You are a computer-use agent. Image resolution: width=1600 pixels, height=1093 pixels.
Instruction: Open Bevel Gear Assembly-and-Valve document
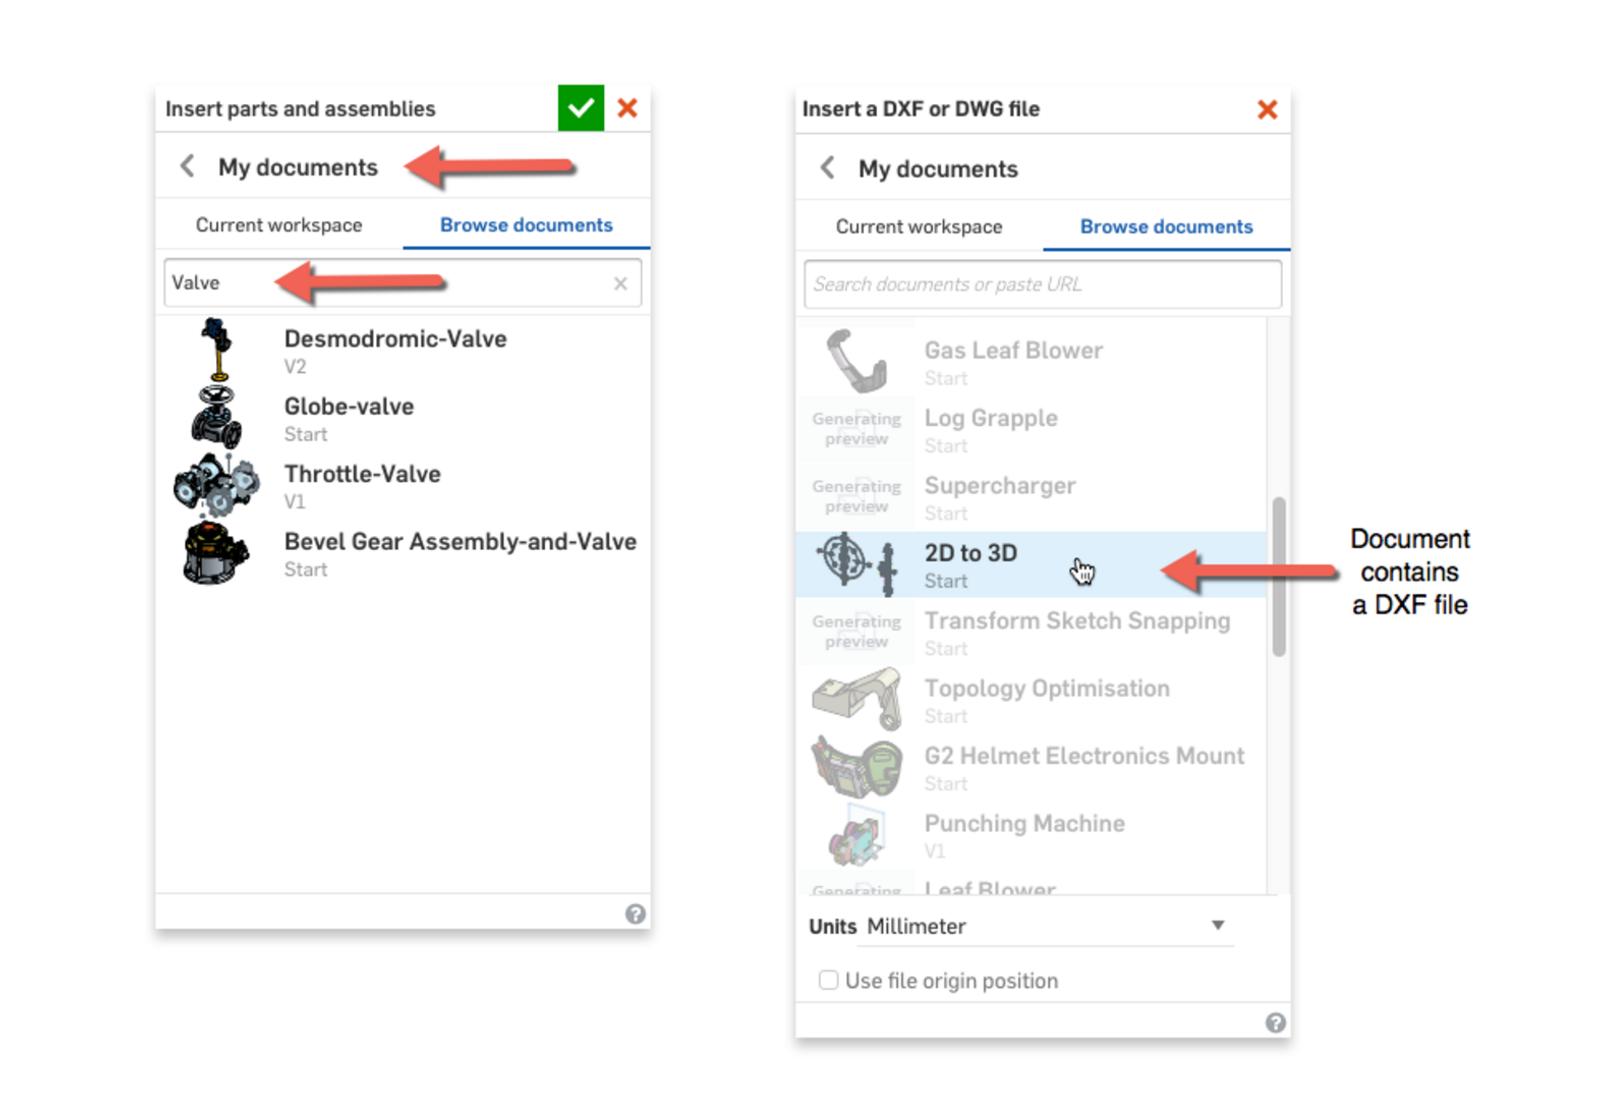[460, 542]
